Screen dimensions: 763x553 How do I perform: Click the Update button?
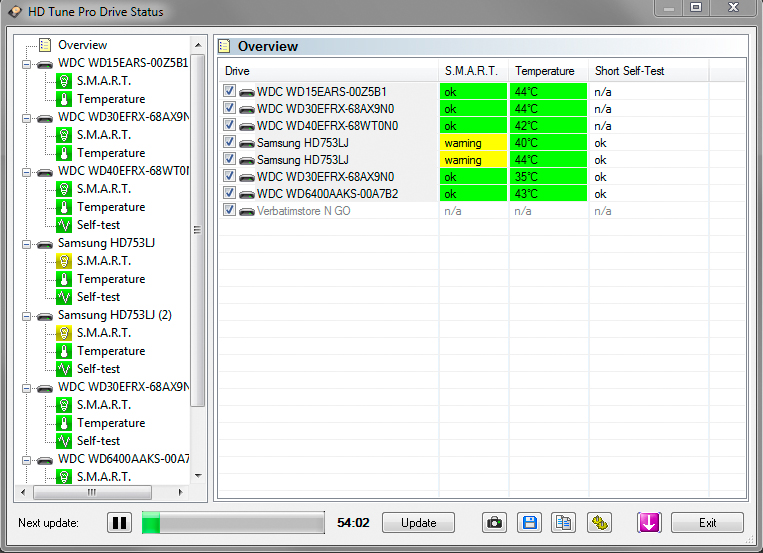click(x=418, y=523)
